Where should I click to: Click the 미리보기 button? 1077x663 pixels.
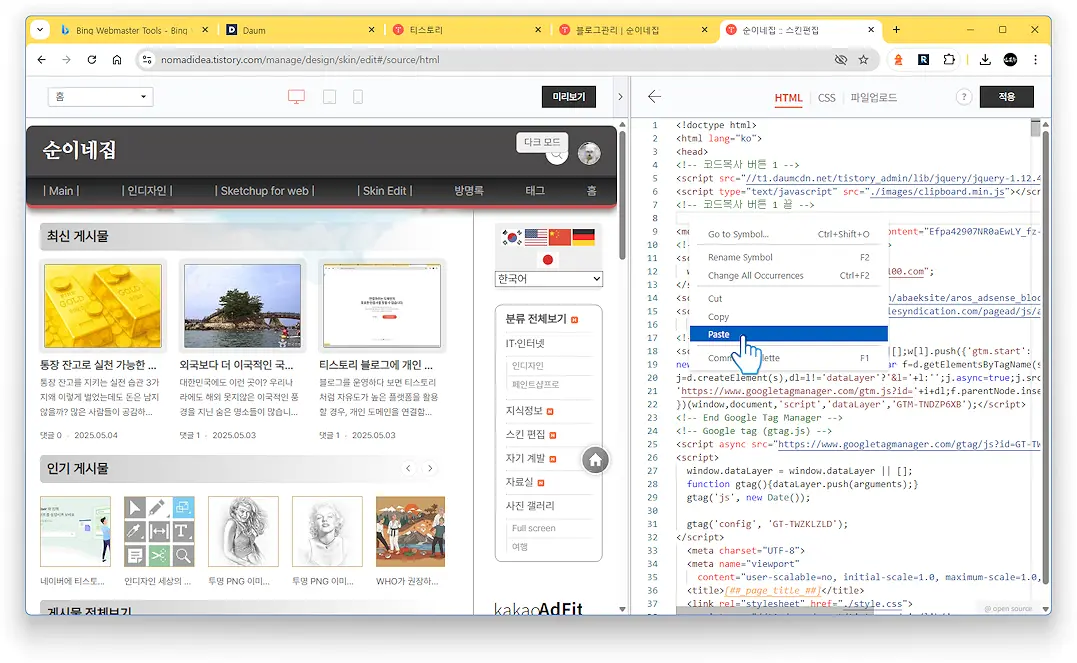point(569,97)
